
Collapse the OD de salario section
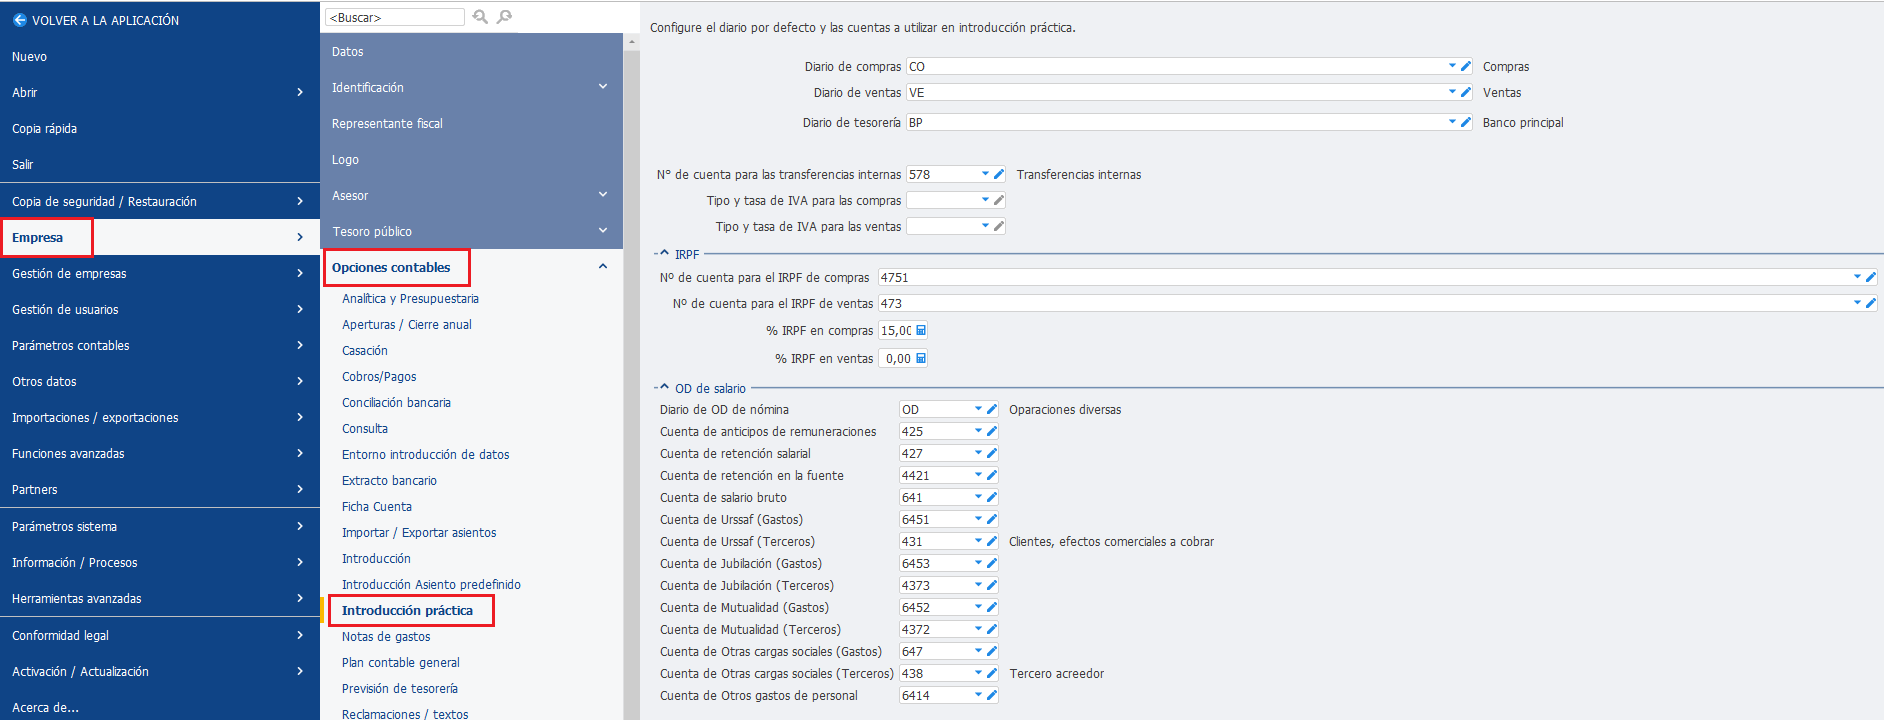tap(664, 388)
